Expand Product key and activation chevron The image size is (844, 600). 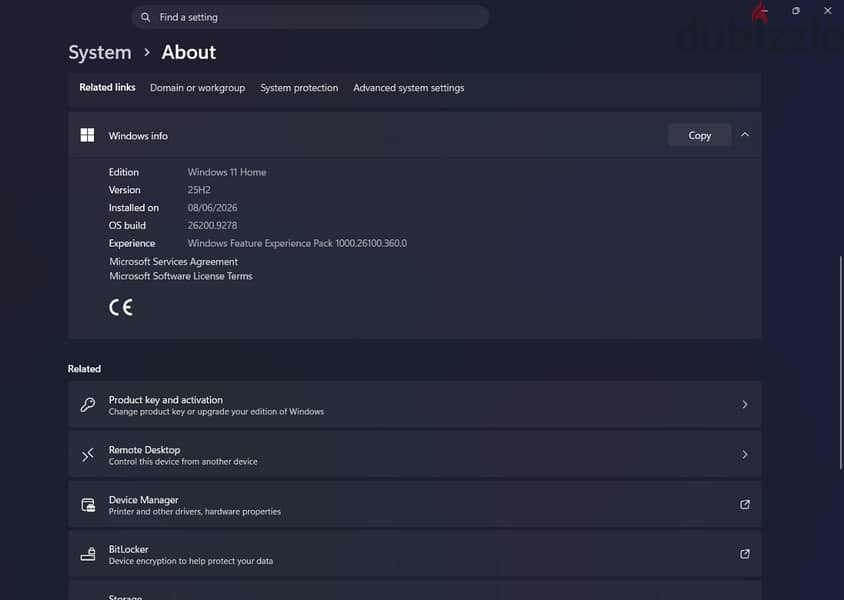745,405
